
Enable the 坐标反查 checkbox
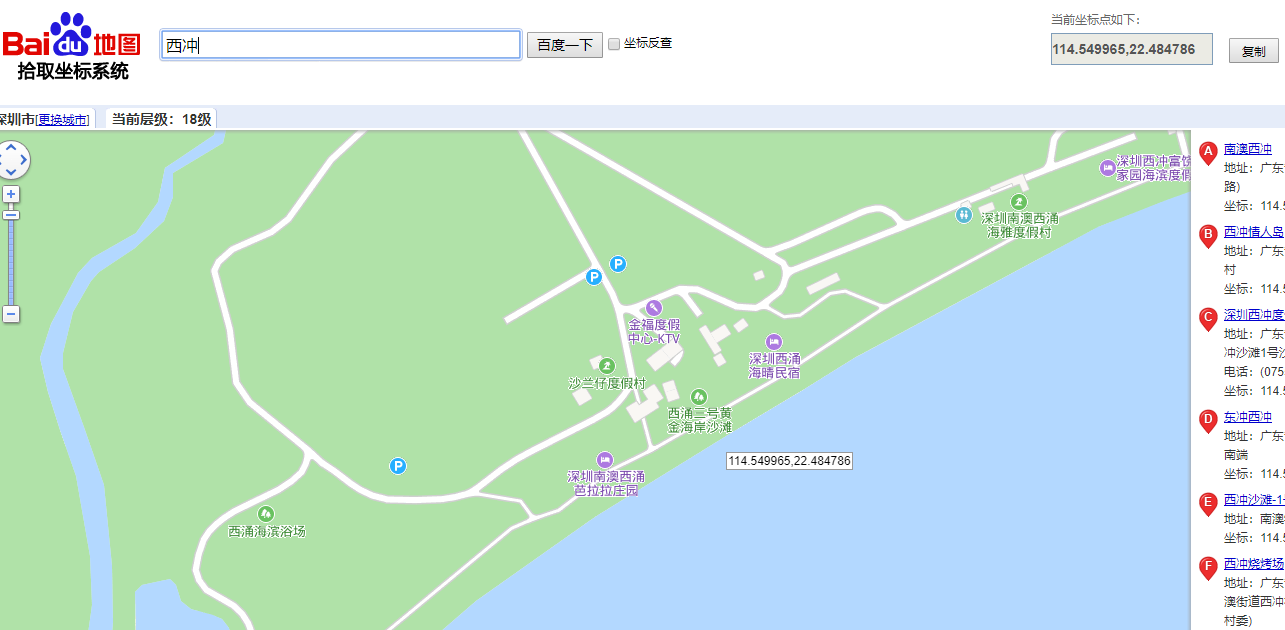point(614,44)
